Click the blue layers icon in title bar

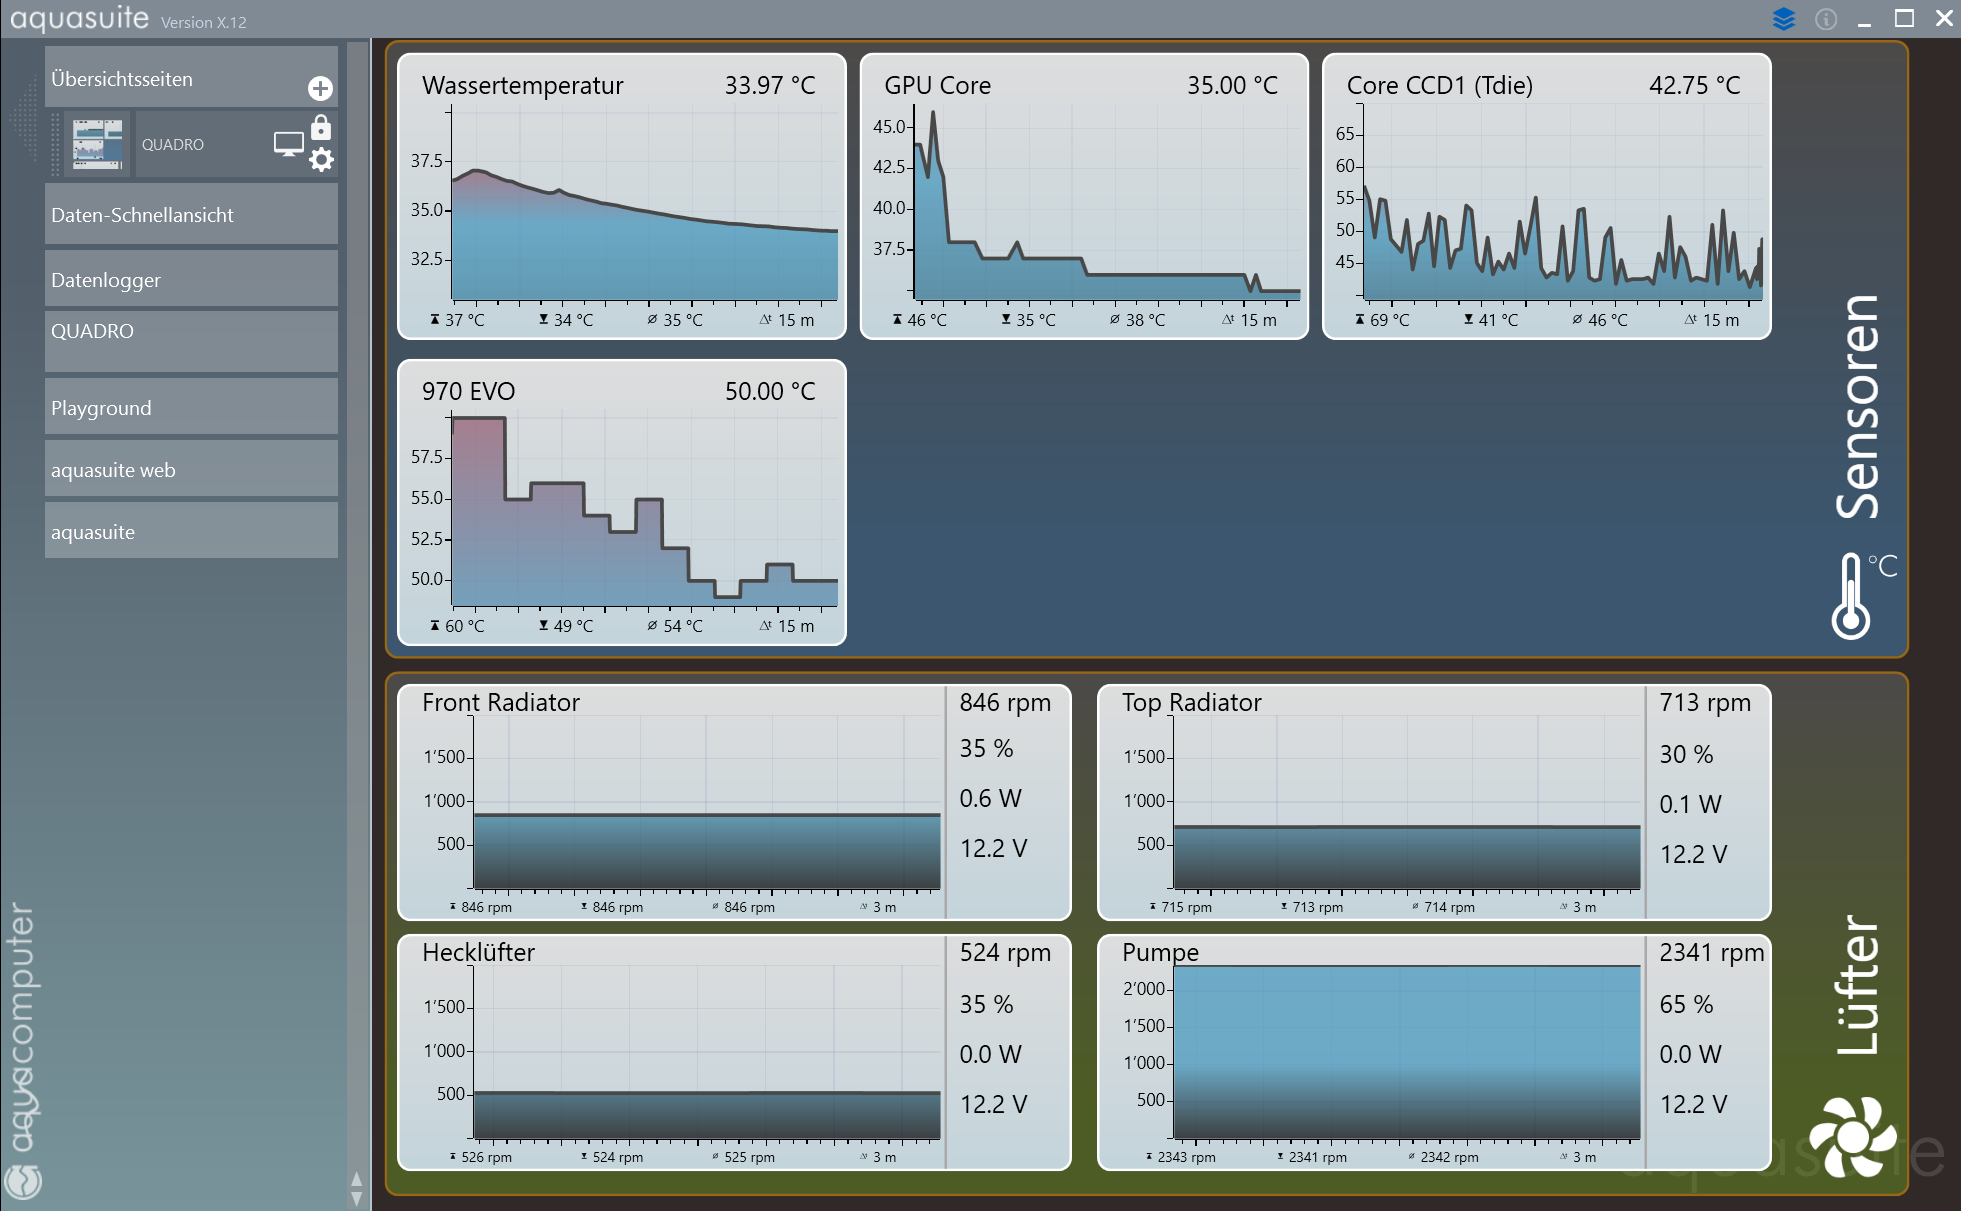[x=1783, y=19]
